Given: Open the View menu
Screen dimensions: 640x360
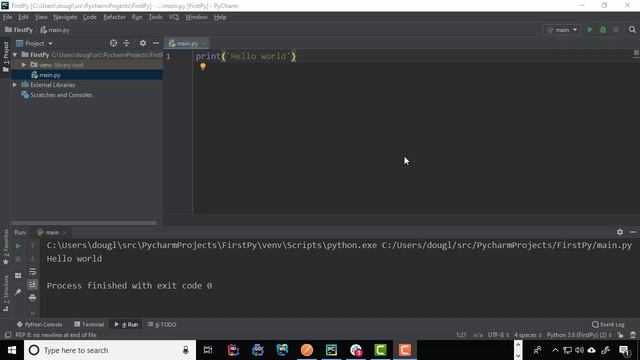Looking at the screenshot, I should [x=41, y=17].
